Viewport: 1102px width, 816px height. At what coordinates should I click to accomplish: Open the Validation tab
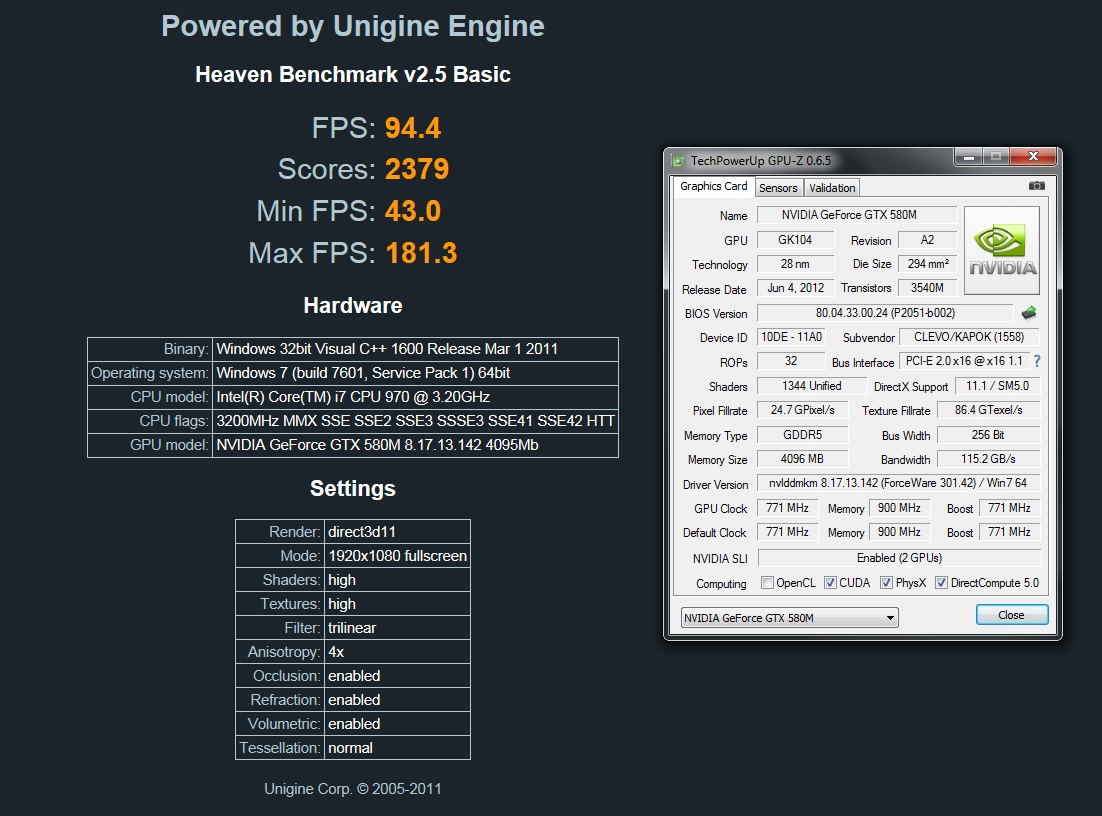832,188
